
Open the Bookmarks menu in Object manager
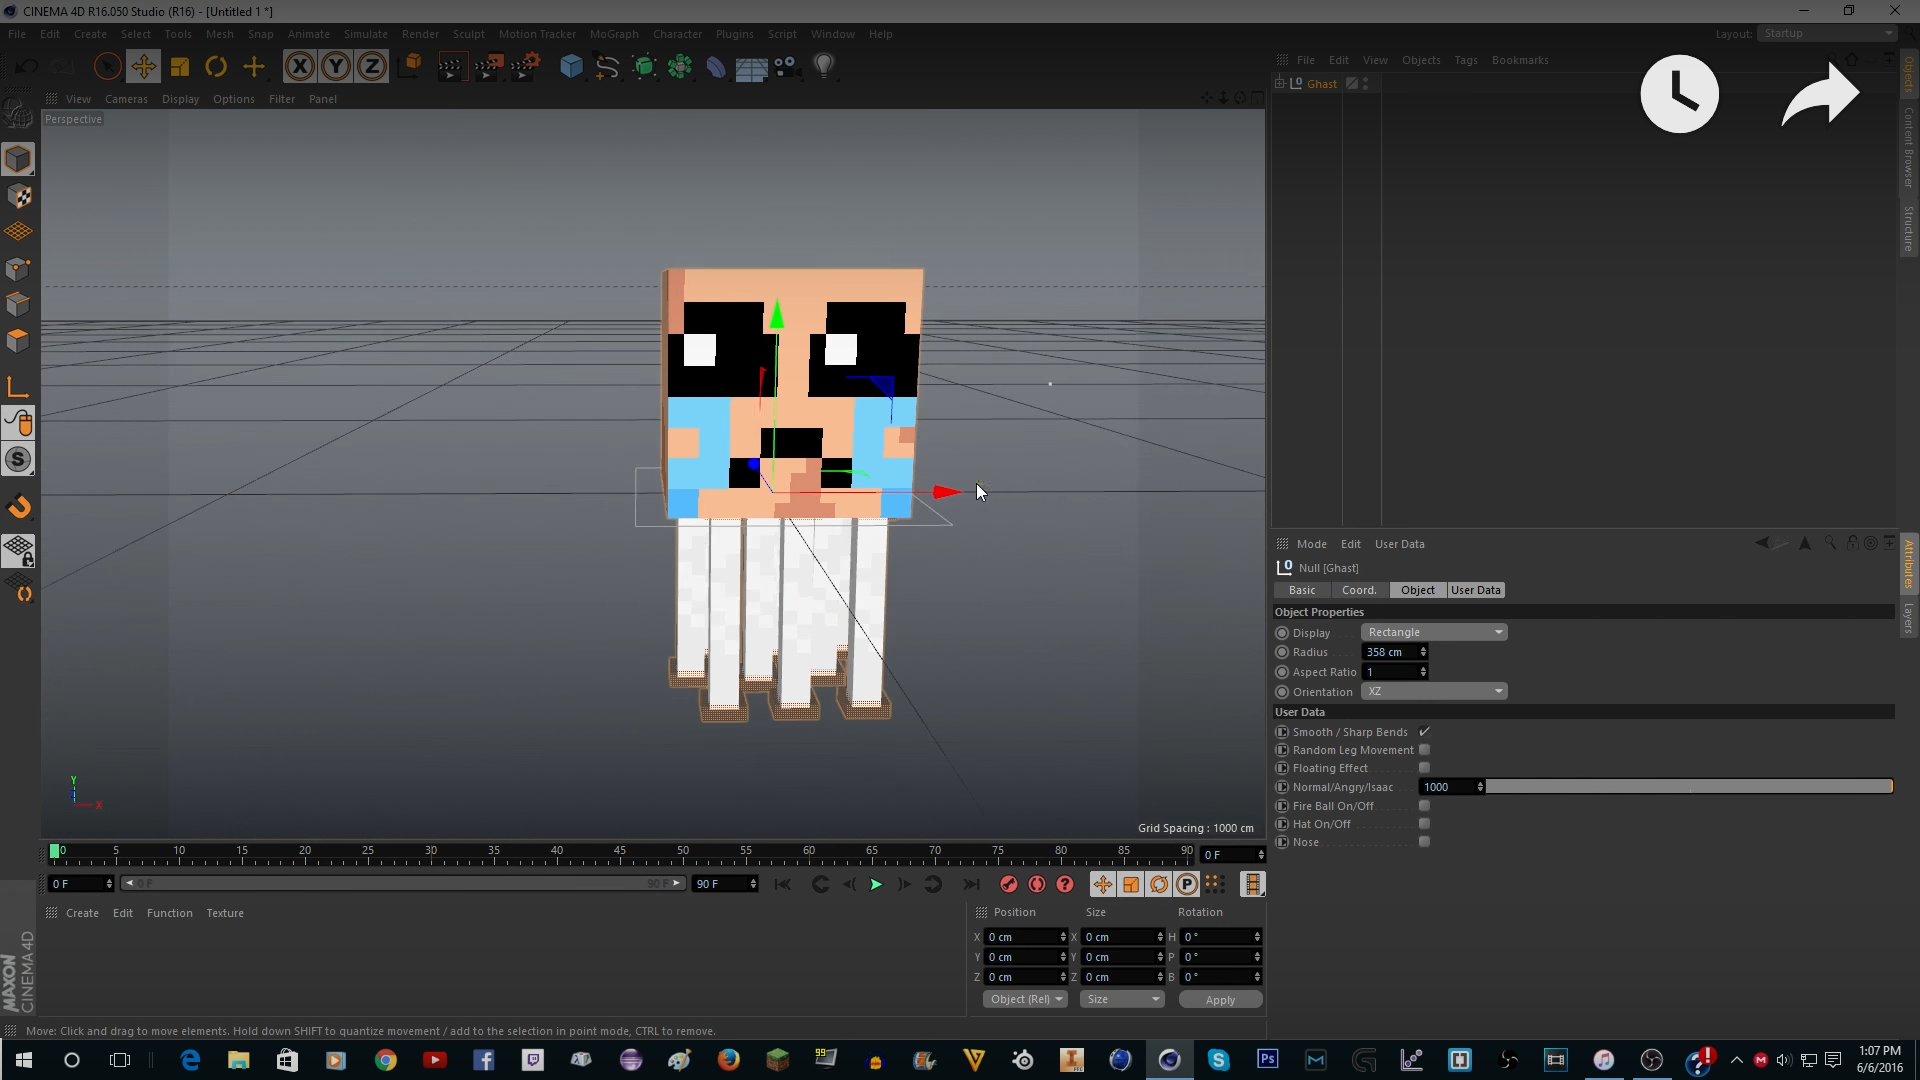(x=1520, y=60)
